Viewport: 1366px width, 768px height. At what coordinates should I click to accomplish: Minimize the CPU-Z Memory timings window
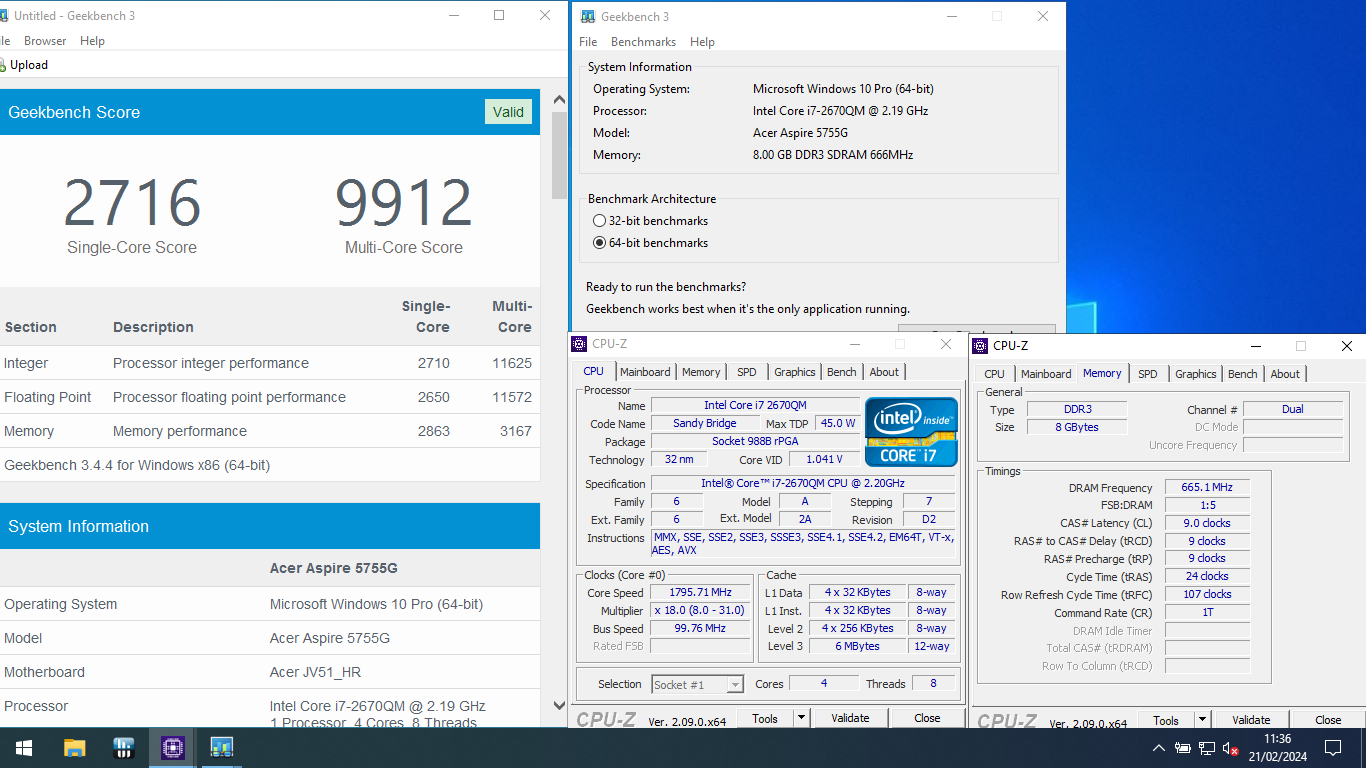pos(1255,346)
